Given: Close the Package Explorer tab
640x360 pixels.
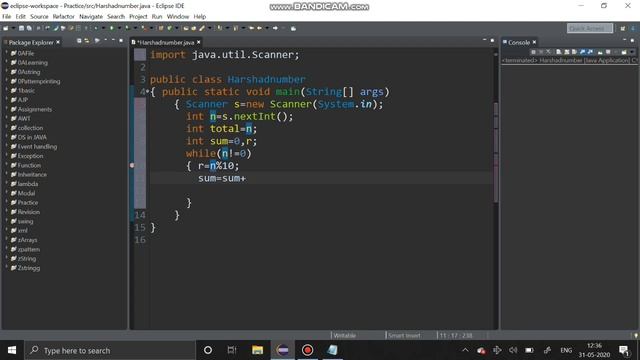Looking at the screenshot, I should (58, 42).
